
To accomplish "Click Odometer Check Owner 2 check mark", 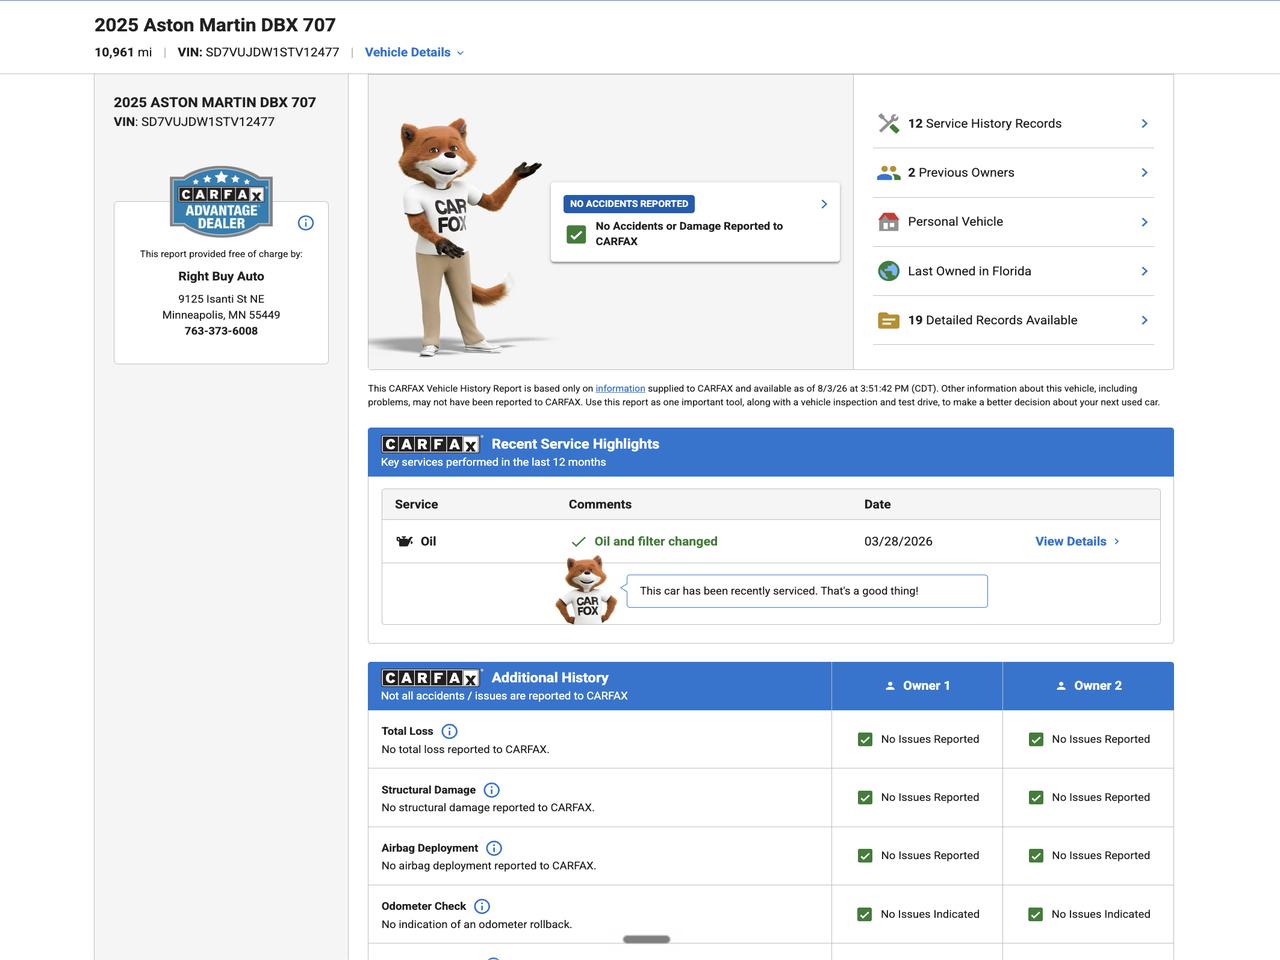I will pyautogui.click(x=1036, y=915).
